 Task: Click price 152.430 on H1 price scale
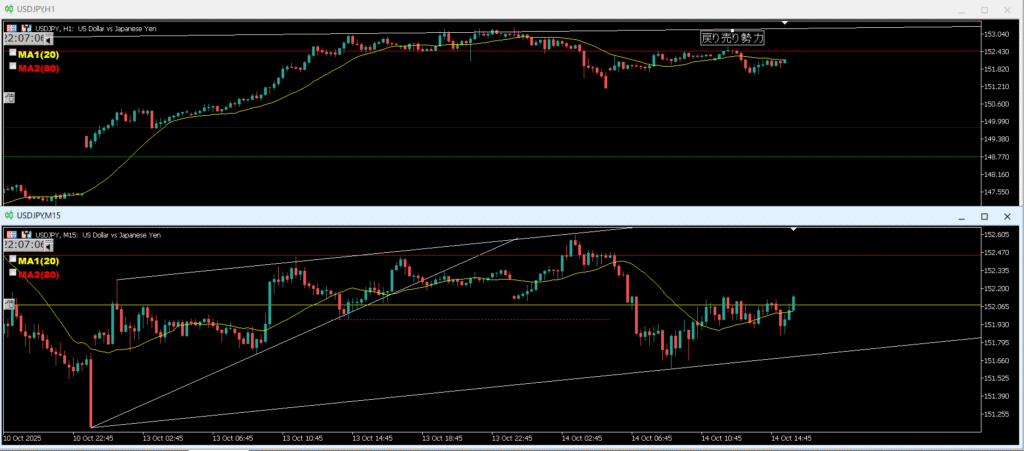pyautogui.click(x=999, y=52)
